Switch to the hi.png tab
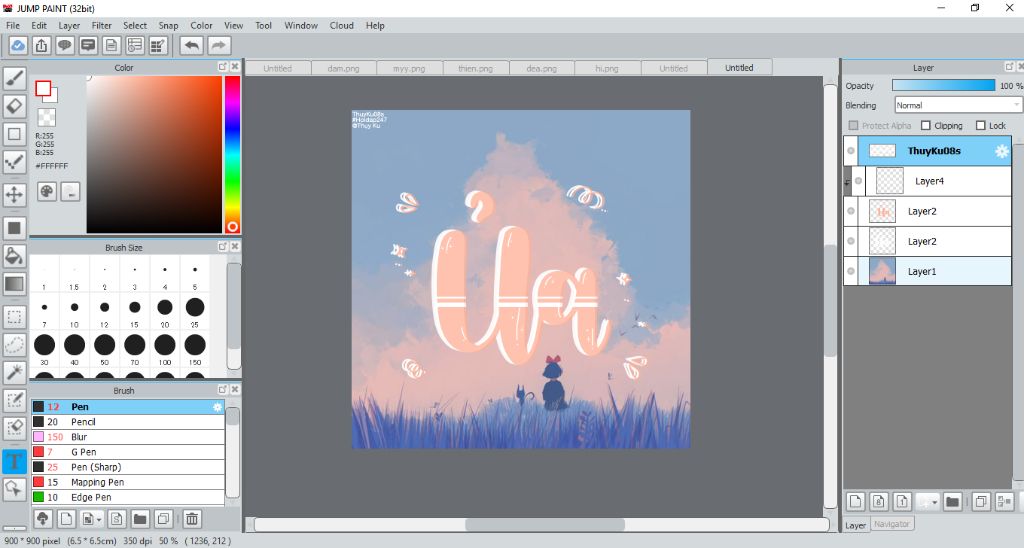Screen dimensions: 1024x548 point(607,68)
